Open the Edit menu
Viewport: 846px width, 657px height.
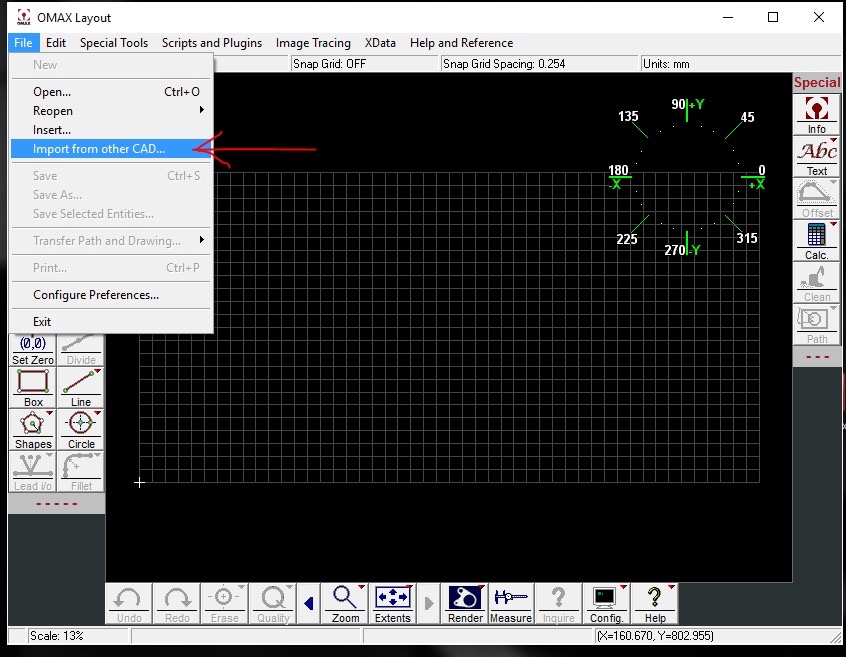(x=56, y=43)
